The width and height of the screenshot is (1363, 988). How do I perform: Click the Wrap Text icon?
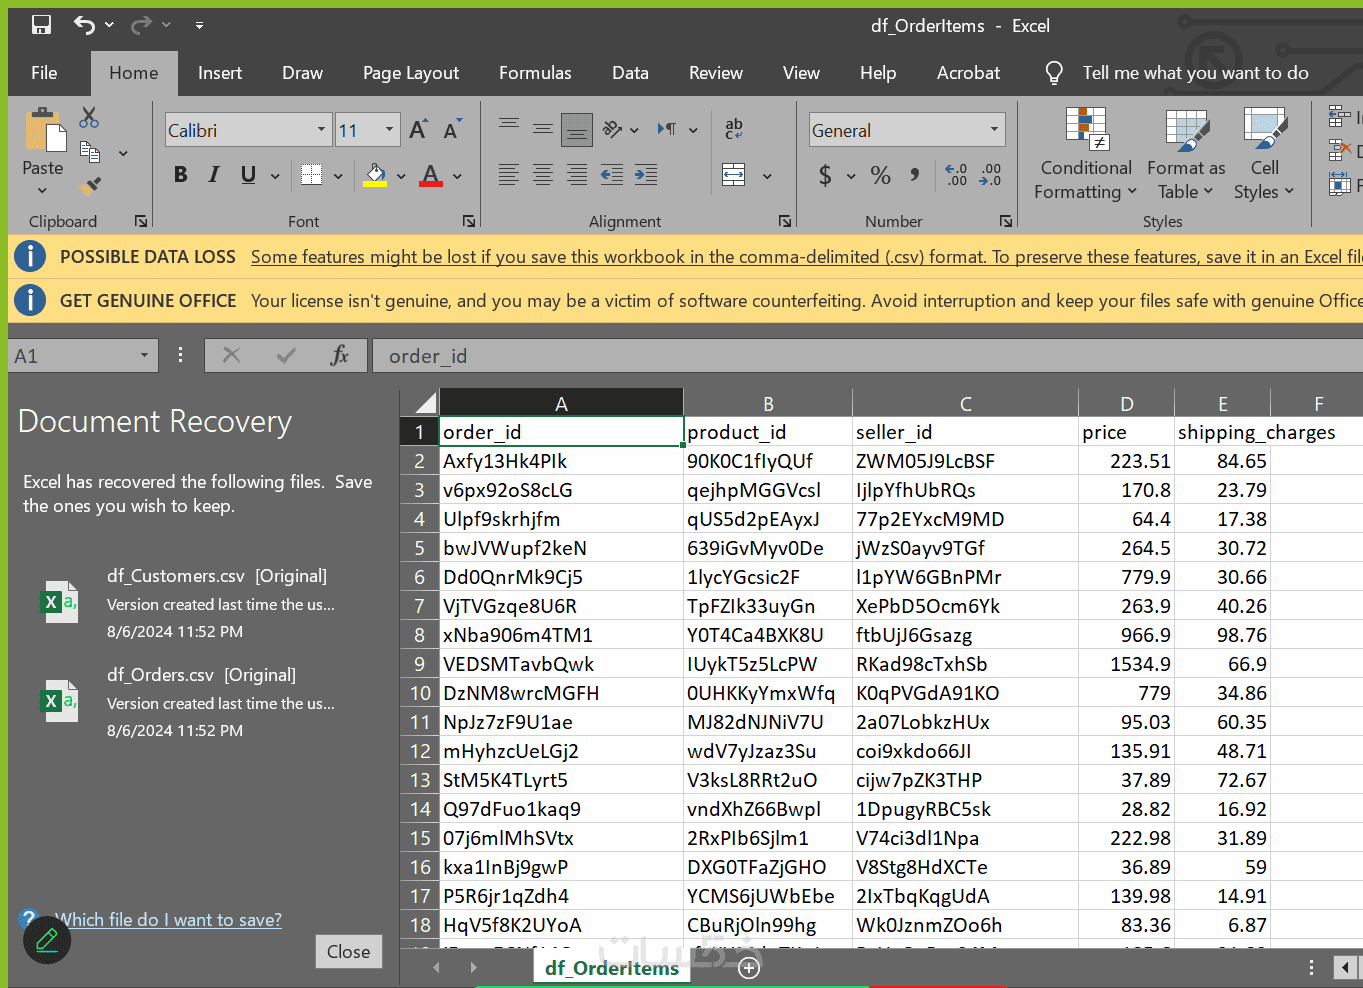(x=734, y=129)
